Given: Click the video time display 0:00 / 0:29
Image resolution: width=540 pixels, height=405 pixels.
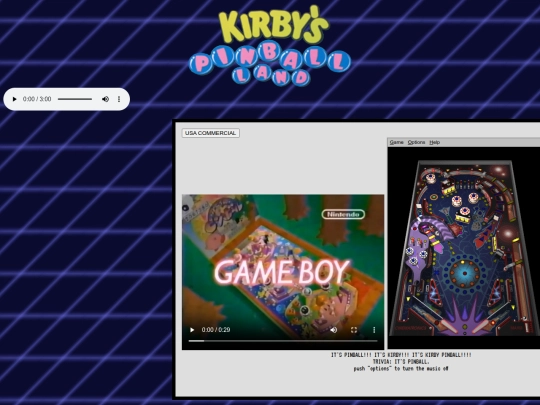Looking at the screenshot, I should (216, 330).
